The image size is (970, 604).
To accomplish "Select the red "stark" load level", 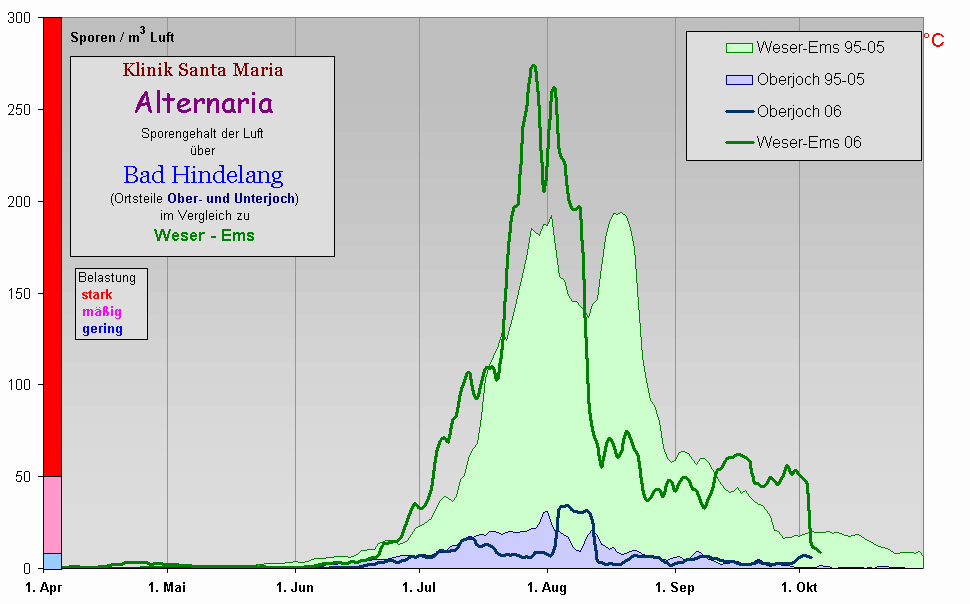I will pos(97,295).
